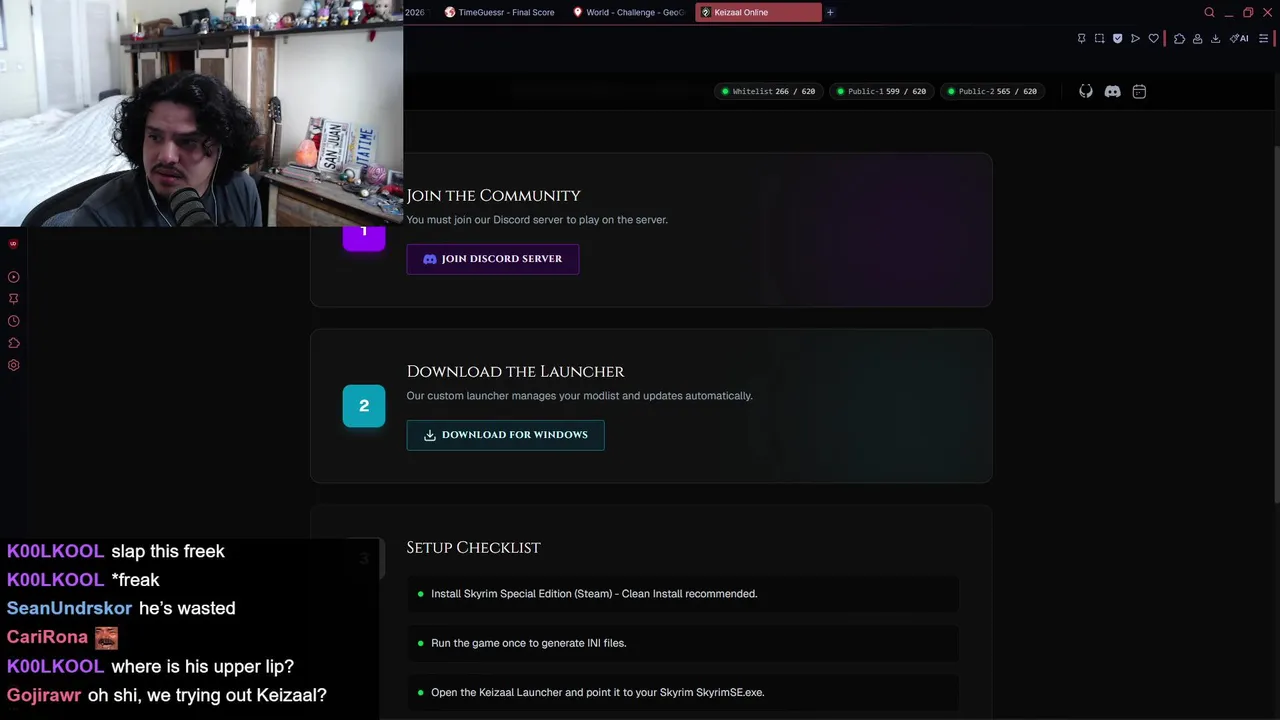Open browser tab search magnifier icon

tap(1209, 12)
